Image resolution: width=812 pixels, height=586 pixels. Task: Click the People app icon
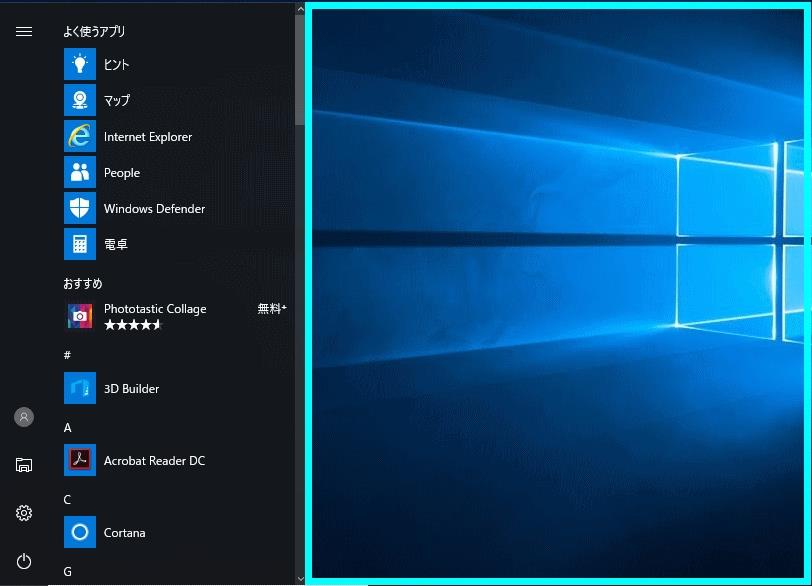tap(80, 172)
